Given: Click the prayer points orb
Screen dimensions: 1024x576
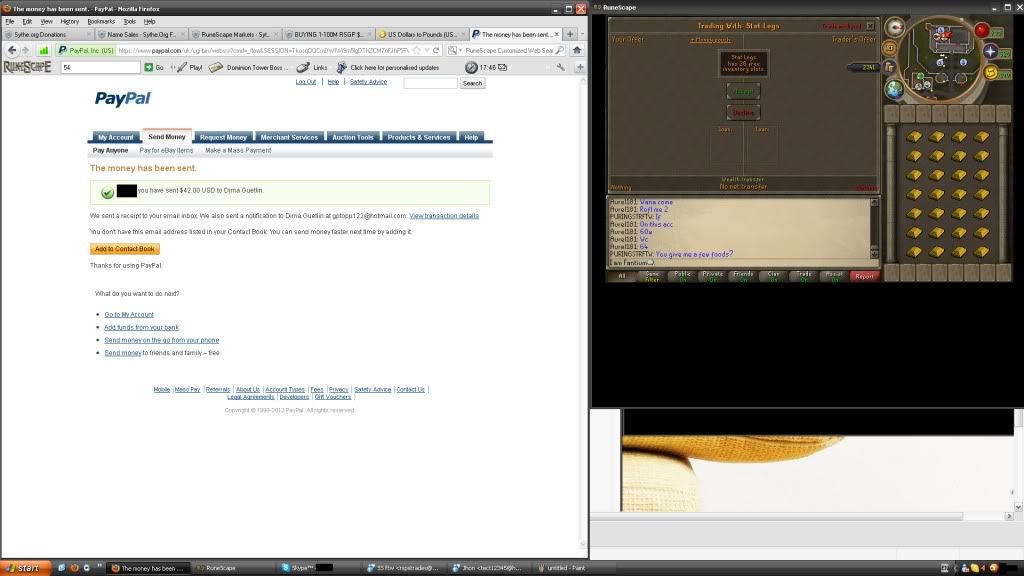Looking at the screenshot, I should (990, 52).
